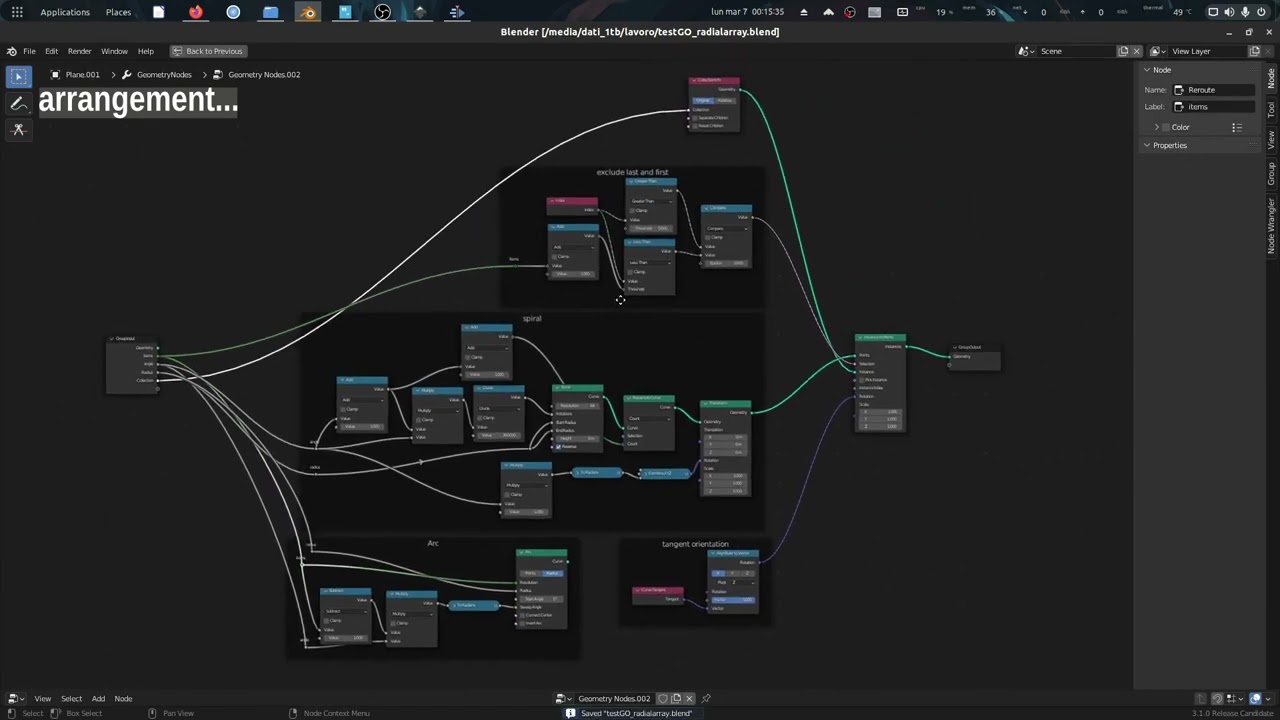Viewport: 1280px width, 720px height.
Task: Open the Render menu
Action: coord(79,51)
